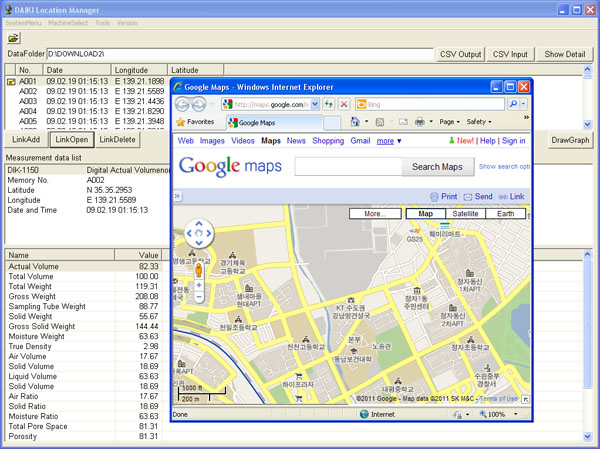The height and width of the screenshot is (449, 600).
Task: Click the Sign in link
Action: tap(514, 141)
